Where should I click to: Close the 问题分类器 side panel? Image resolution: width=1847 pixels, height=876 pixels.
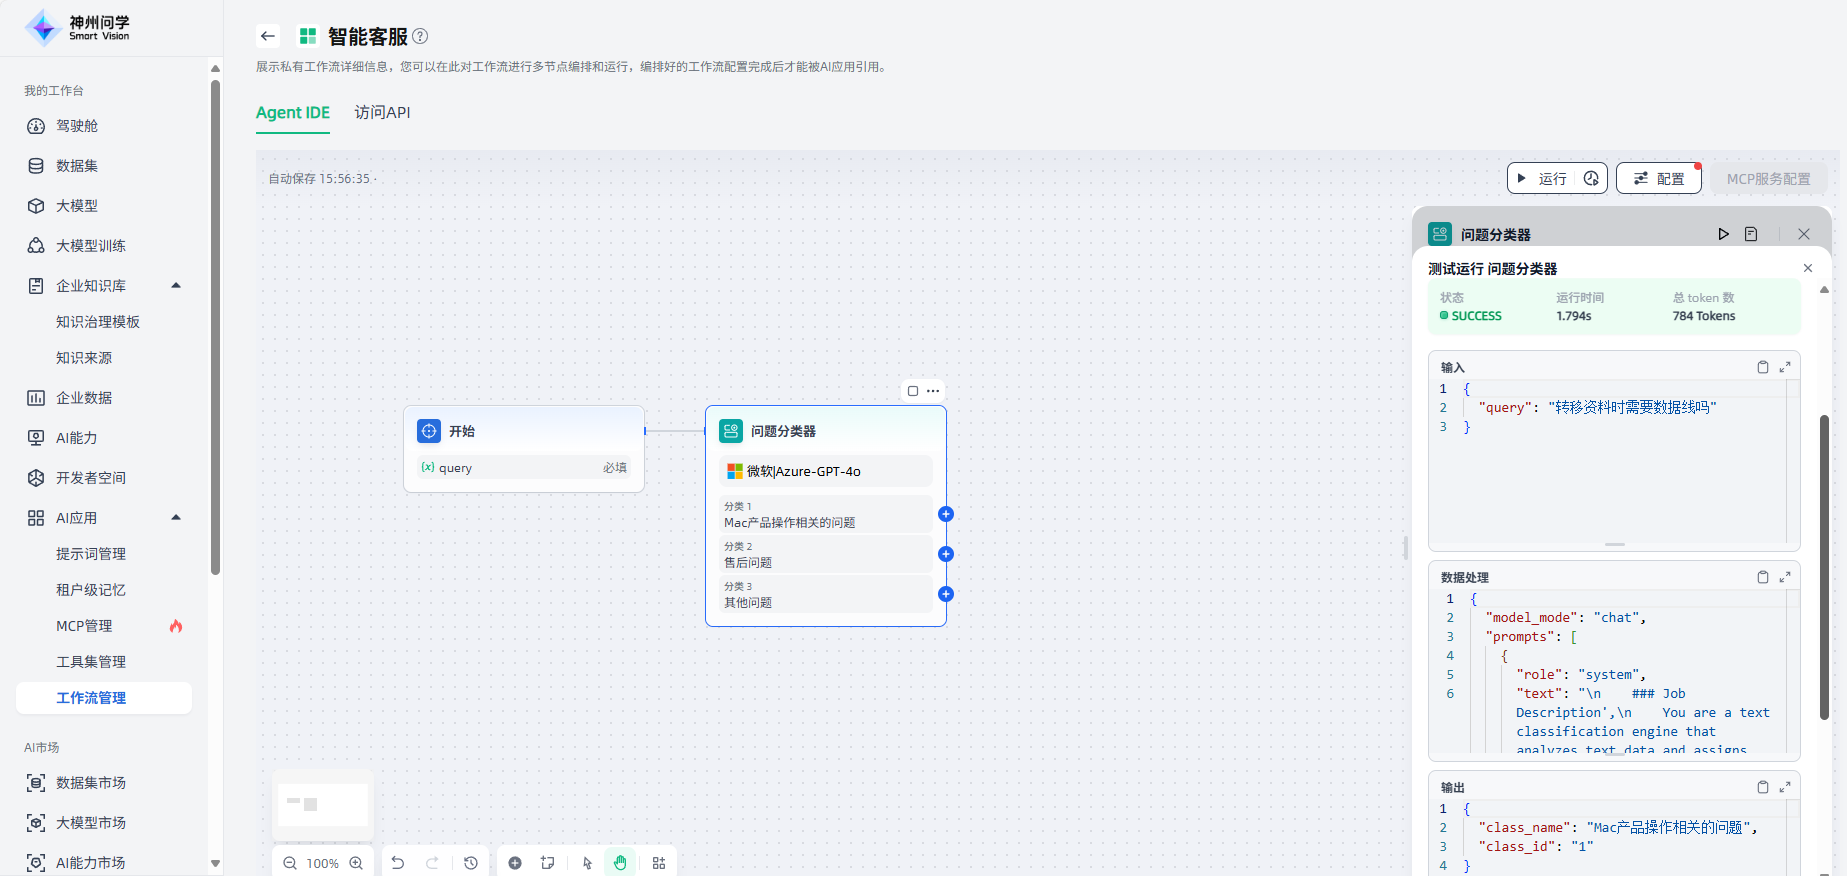(1804, 234)
